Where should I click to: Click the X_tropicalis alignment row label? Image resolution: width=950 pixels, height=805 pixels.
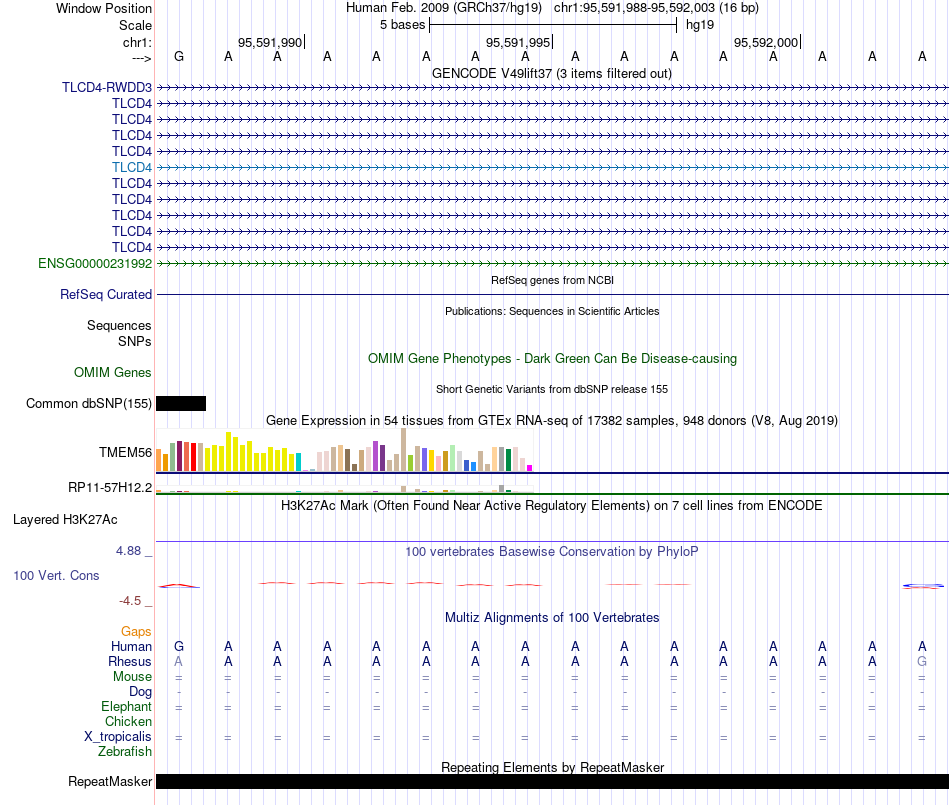coord(118,737)
